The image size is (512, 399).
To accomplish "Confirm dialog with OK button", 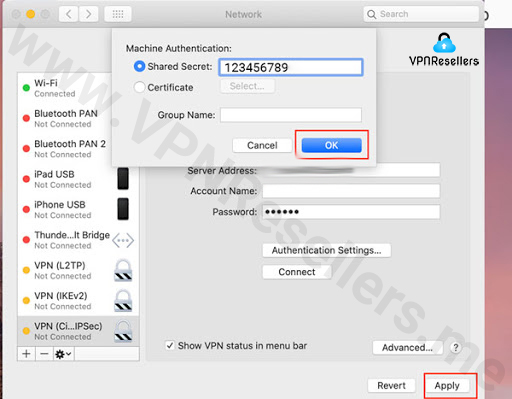I will click(331, 145).
